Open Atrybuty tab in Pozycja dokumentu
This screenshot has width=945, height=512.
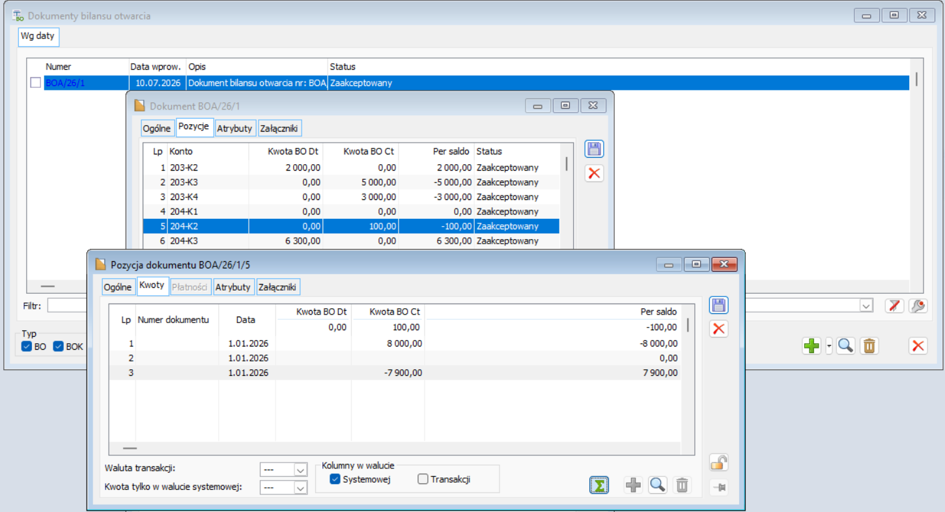(x=233, y=287)
